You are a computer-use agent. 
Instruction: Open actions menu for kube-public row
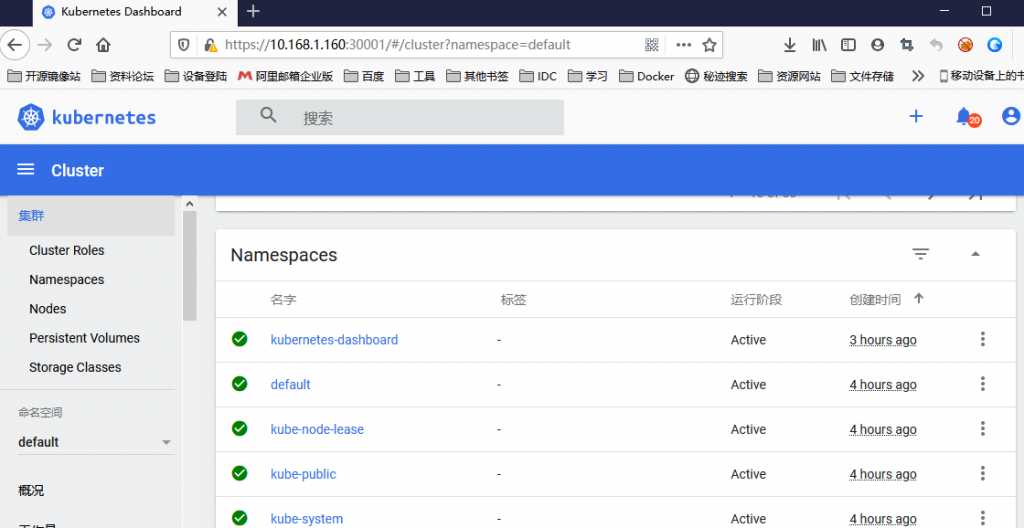click(982, 474)
